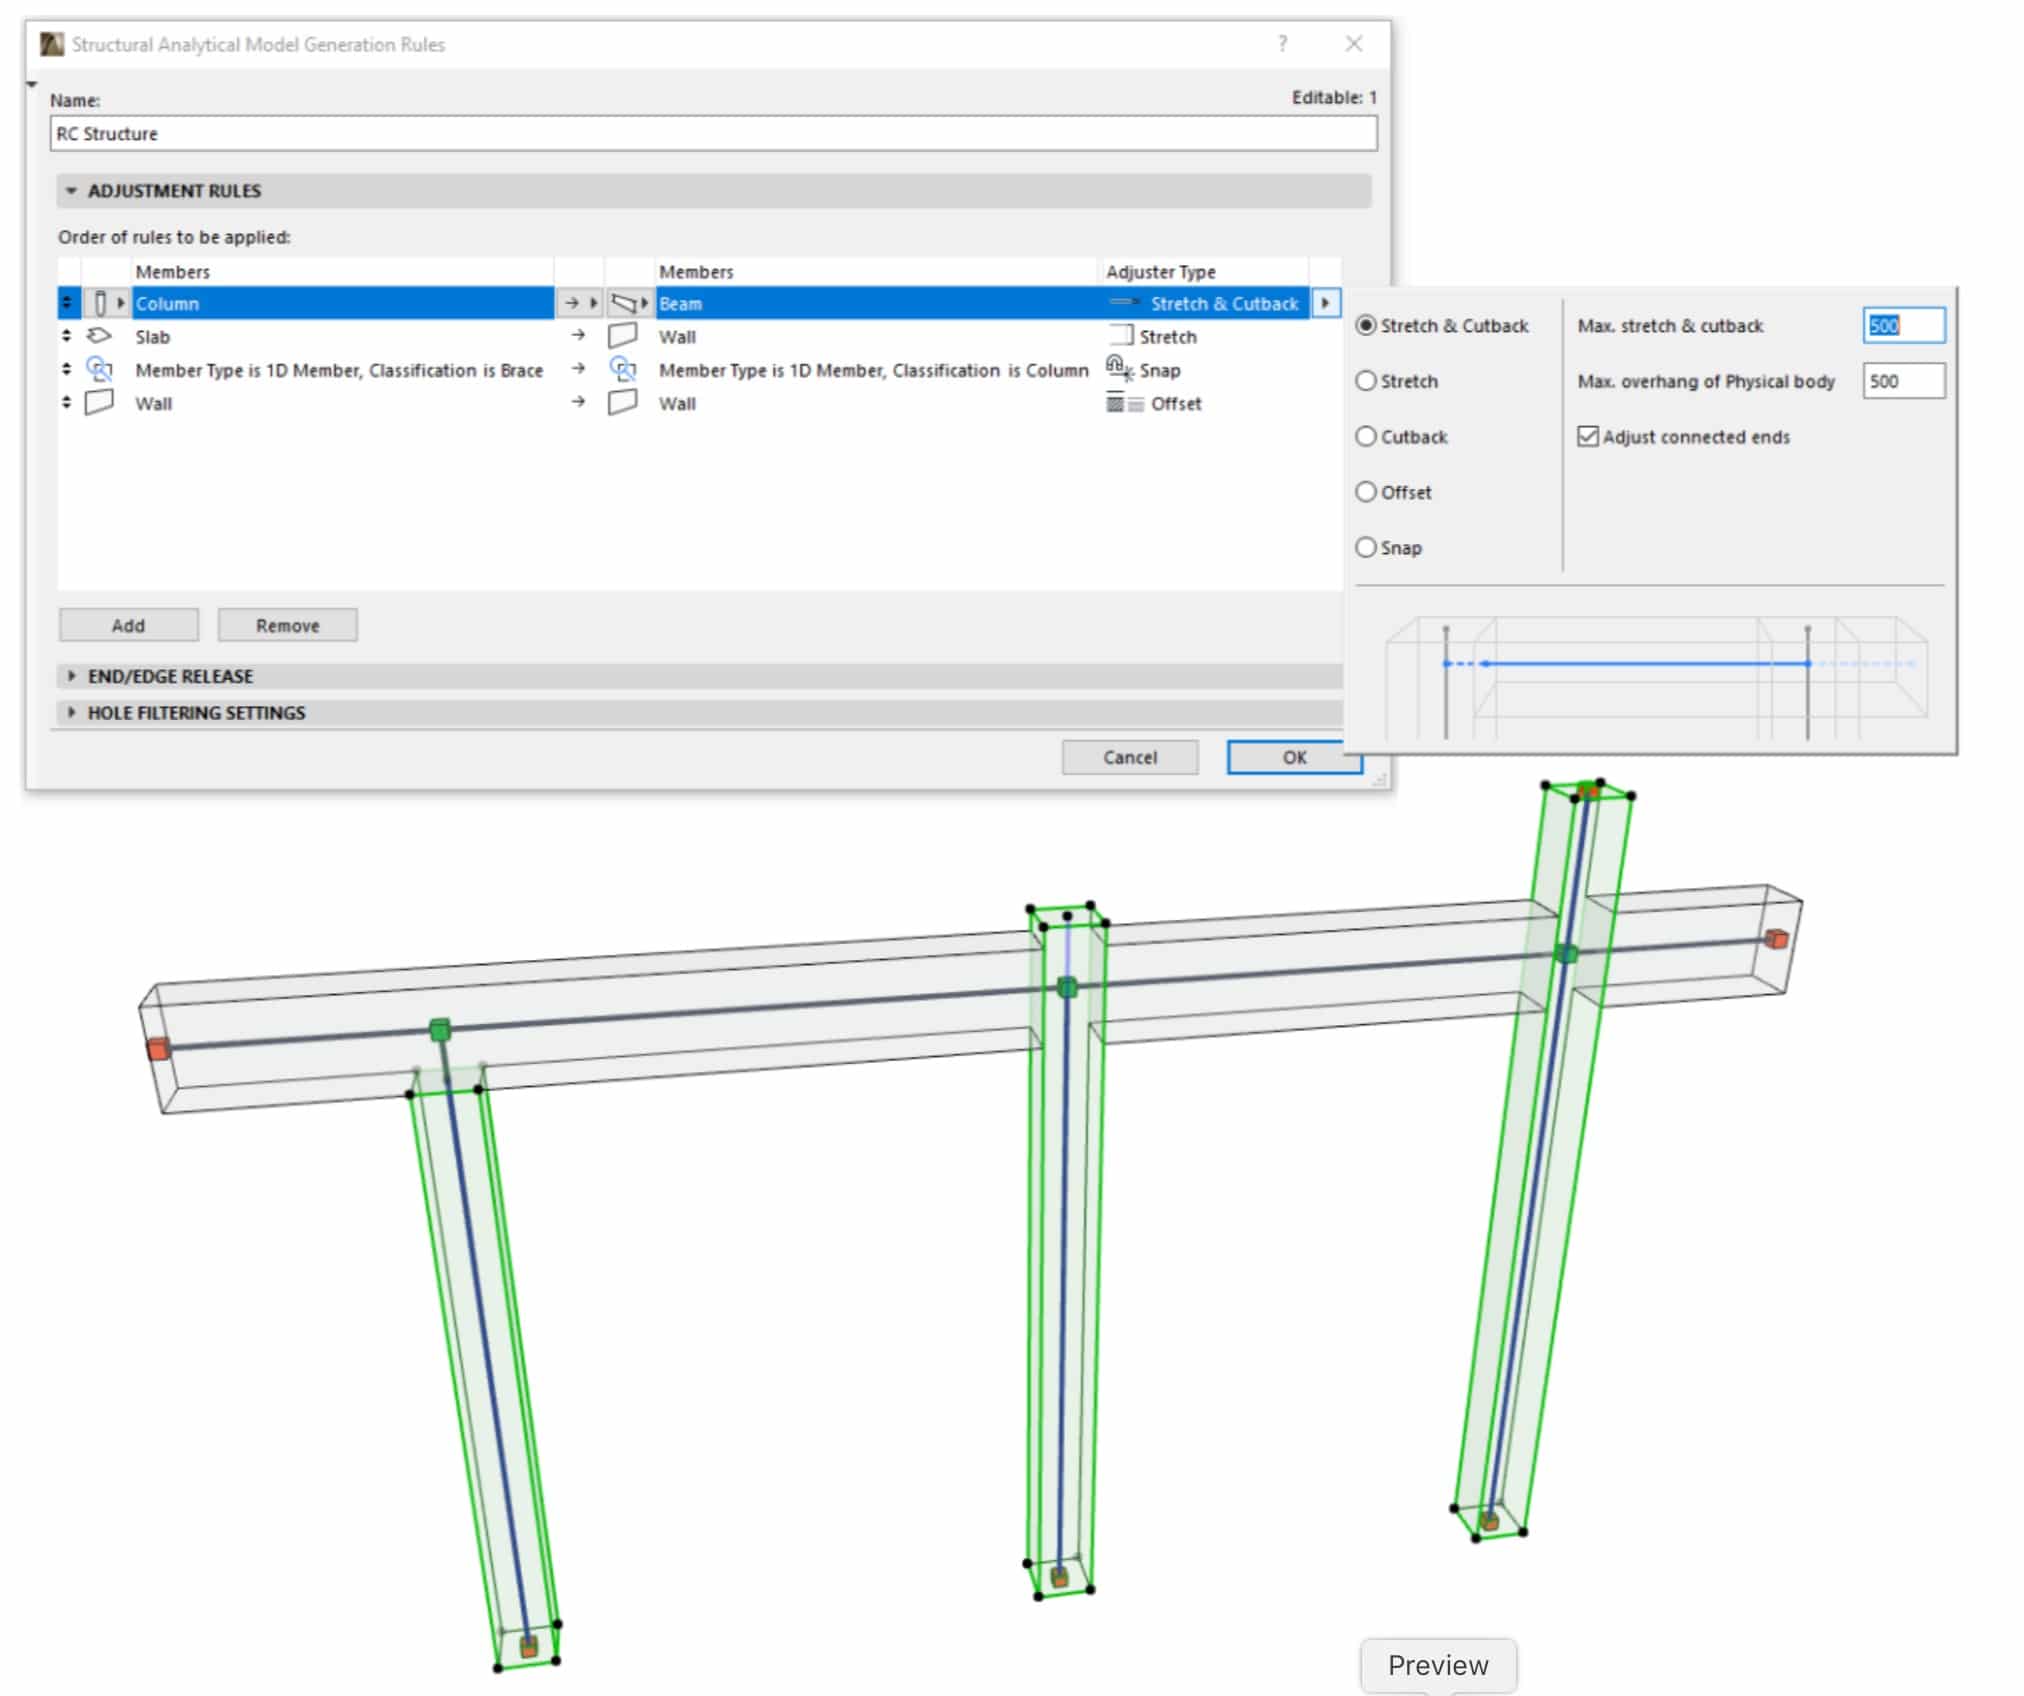
Task: Uncheck Adjust connected ends
Action: tap(1587, 437)
